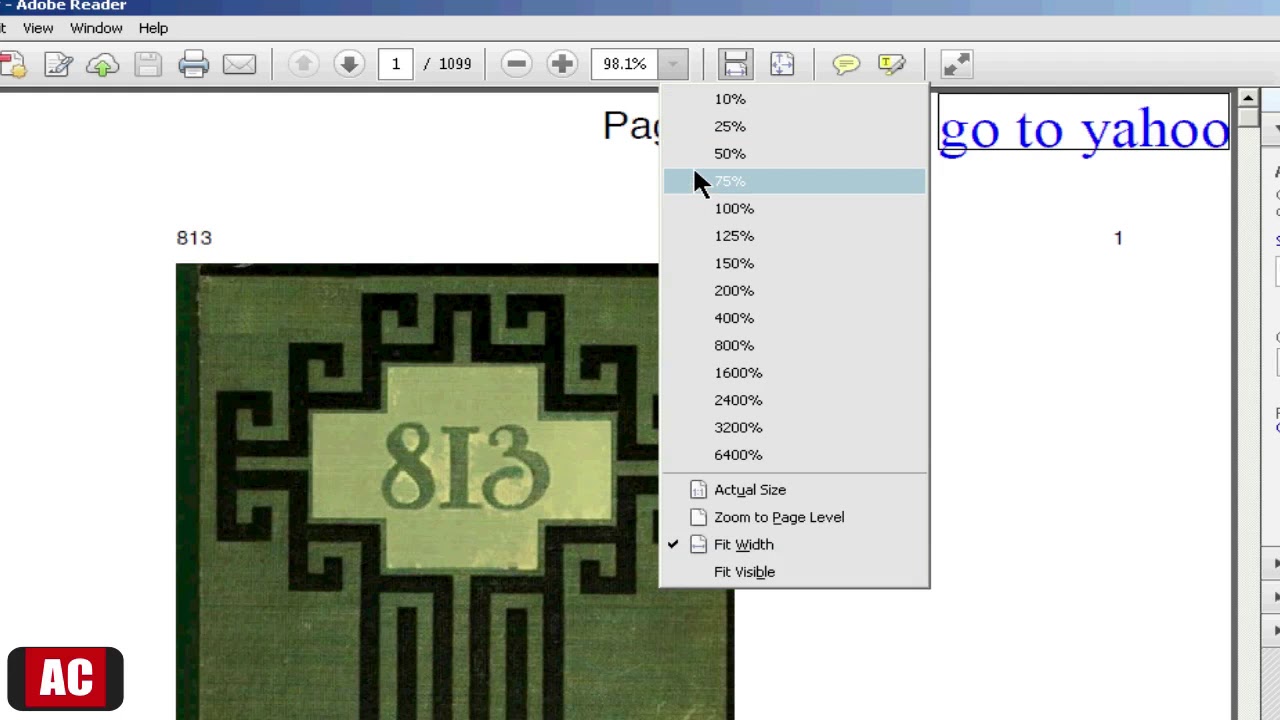1280x720 pixels.
Task: Click the Create PDF icon
Action: coord(12,65)
